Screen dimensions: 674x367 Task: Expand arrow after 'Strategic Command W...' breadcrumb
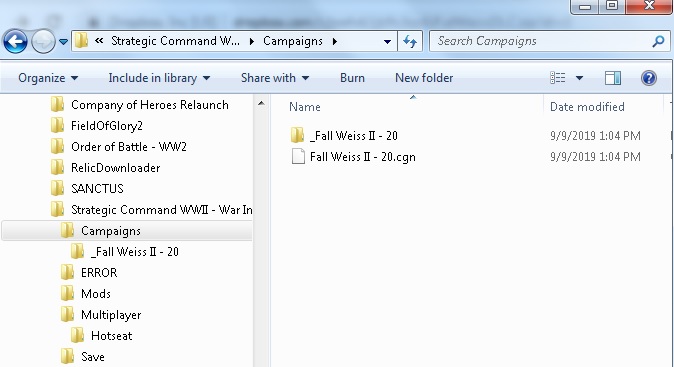252,41
